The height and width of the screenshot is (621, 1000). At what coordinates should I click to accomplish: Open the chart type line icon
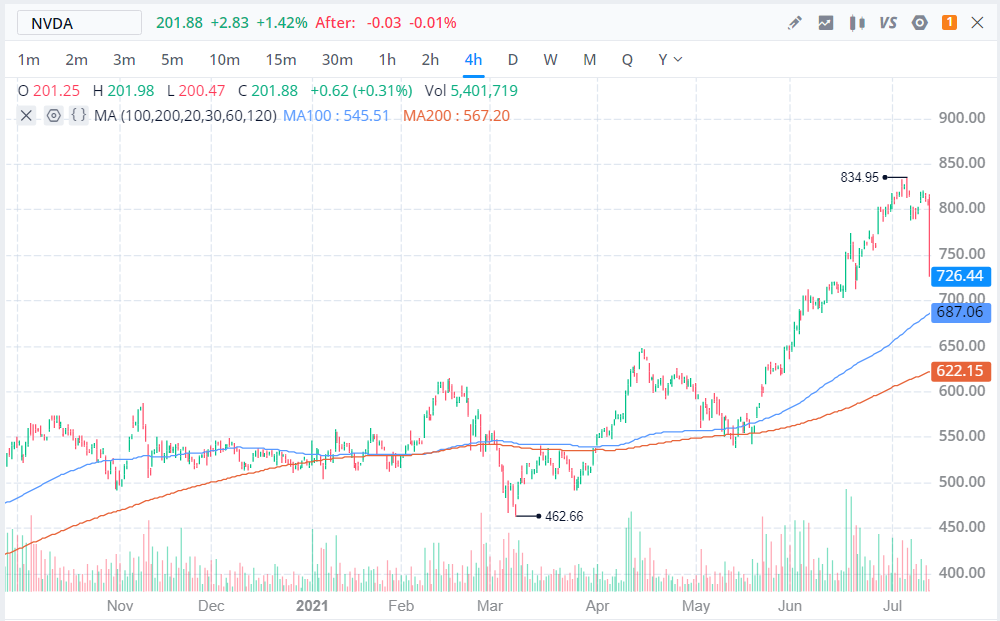coord(826,23)
